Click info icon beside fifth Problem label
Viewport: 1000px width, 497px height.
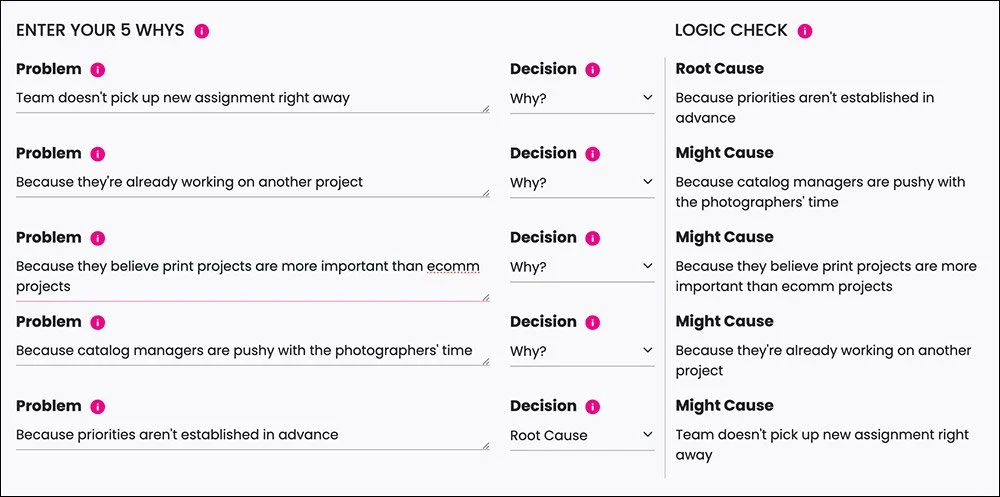98,407
